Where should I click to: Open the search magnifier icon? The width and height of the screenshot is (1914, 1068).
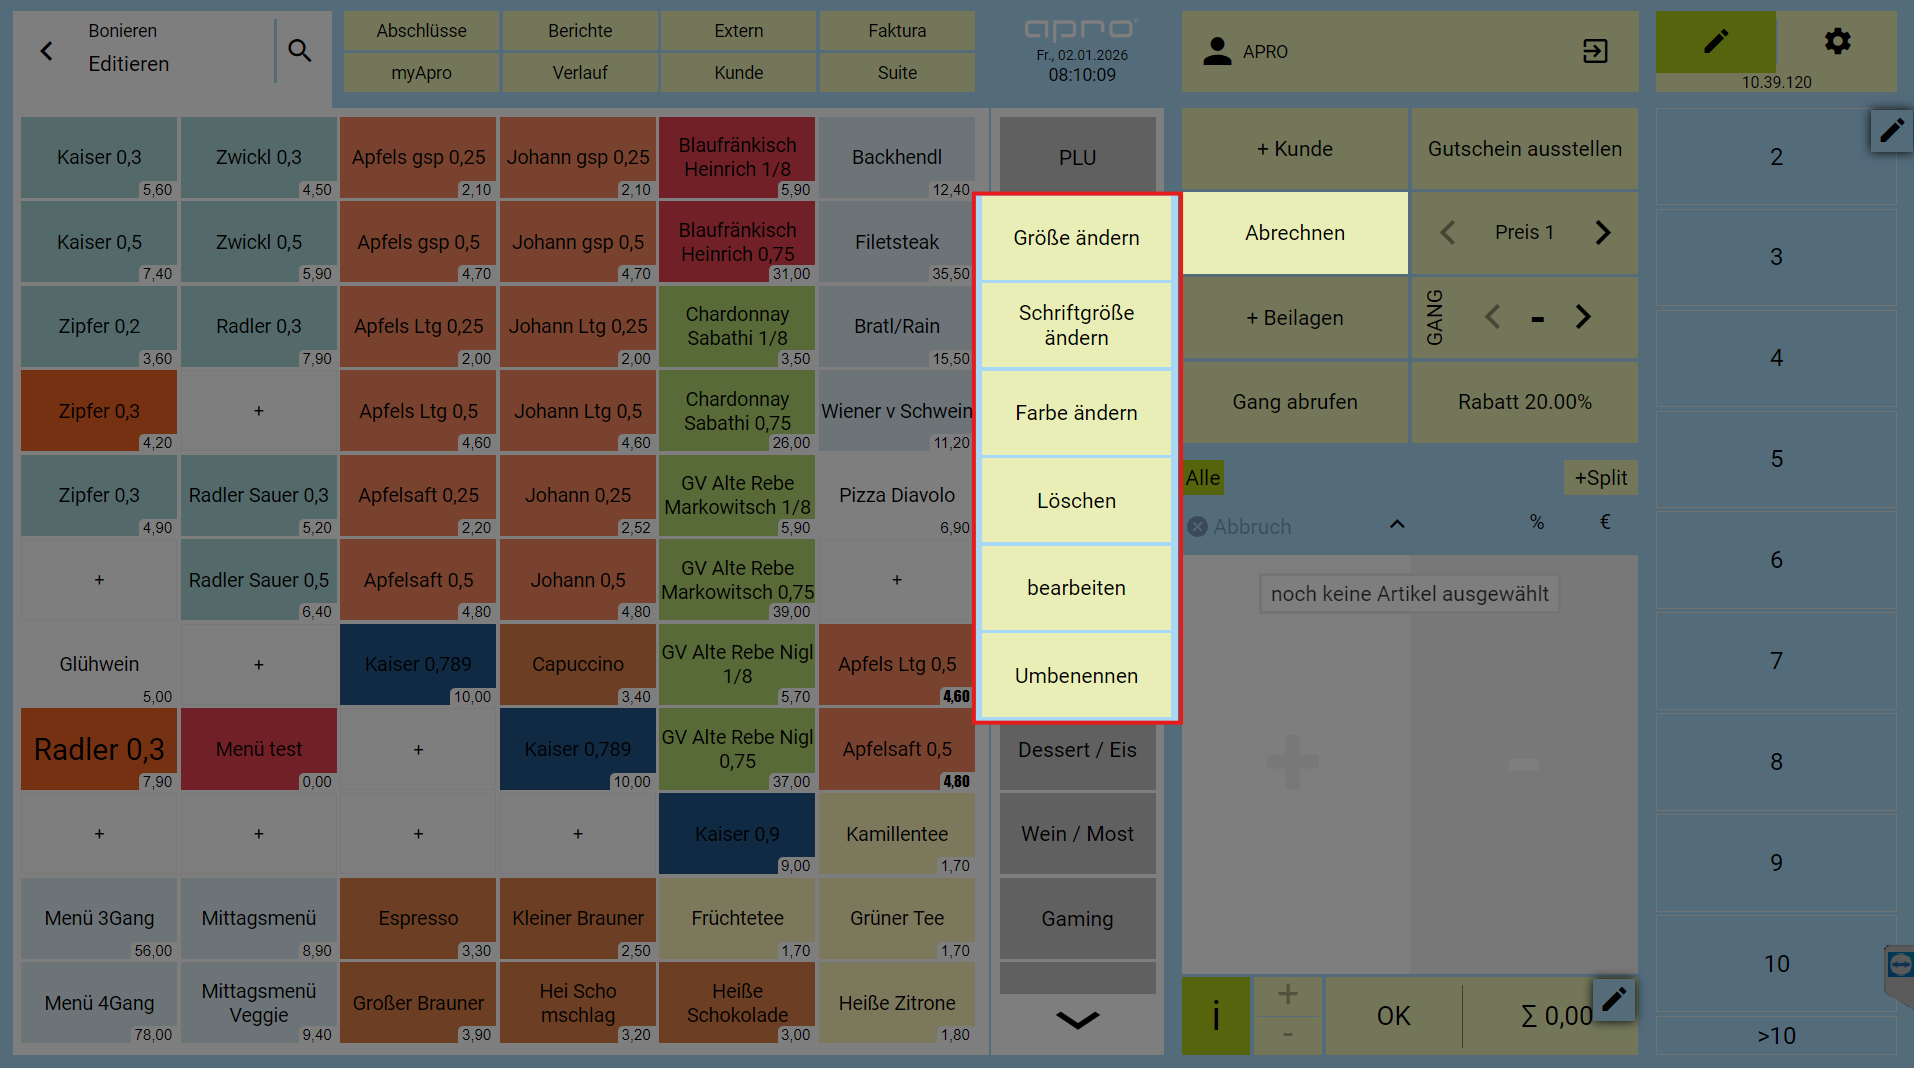coord(300,50)
